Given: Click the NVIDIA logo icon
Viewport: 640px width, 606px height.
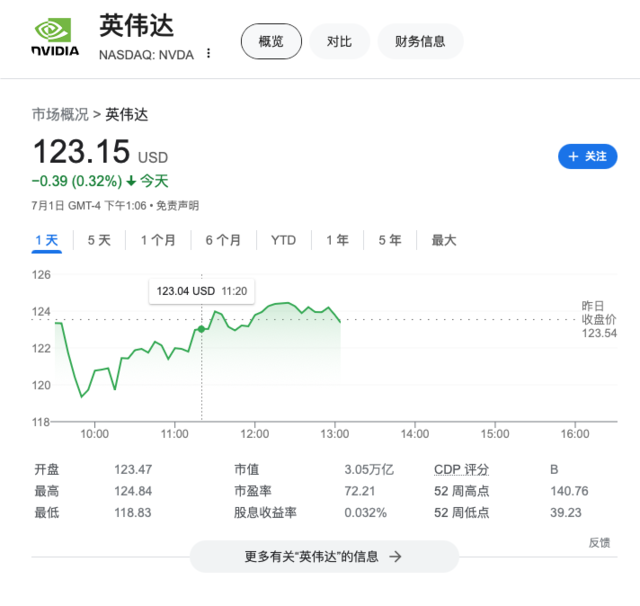Looking at the screenshot, I should click(x=55, y=37).
